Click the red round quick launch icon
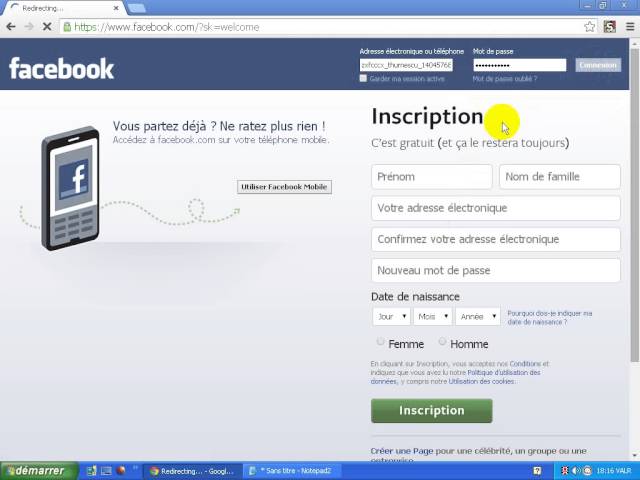The width and height of the screenshot is (640, 480). [x=121, y=471]
